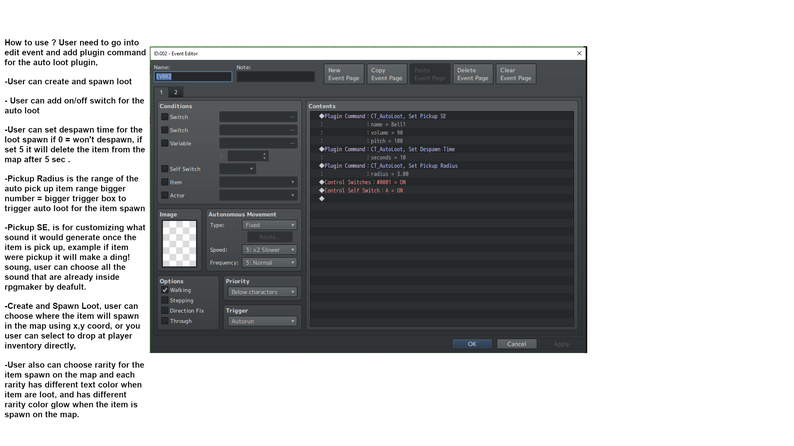The image size is (794, 446).
Task: Uncheck the Walking option
Action: [x=165, y=290]
